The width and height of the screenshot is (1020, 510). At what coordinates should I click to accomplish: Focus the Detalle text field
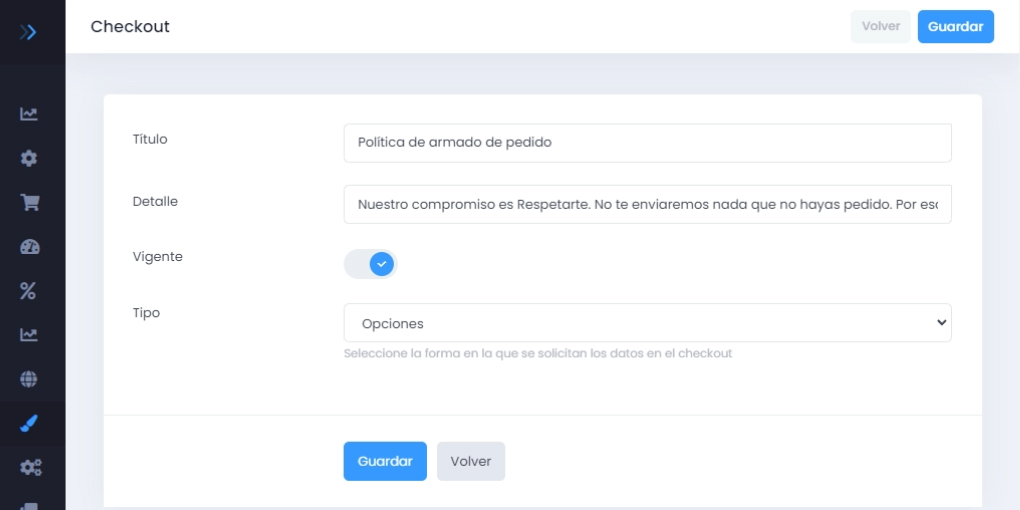647,204
